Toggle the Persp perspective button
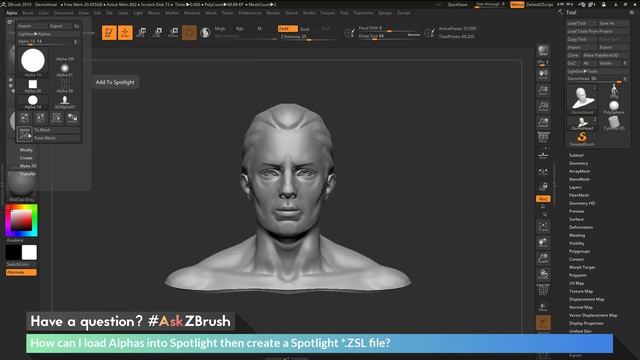Screen dimensions: 640x360 click(543, 139)
